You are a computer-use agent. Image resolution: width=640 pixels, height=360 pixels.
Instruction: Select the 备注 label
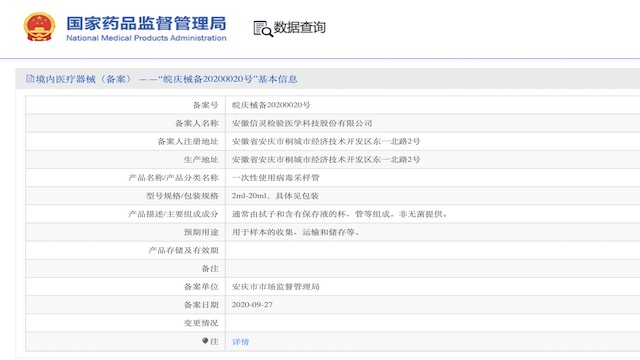[x=210, y=269]
